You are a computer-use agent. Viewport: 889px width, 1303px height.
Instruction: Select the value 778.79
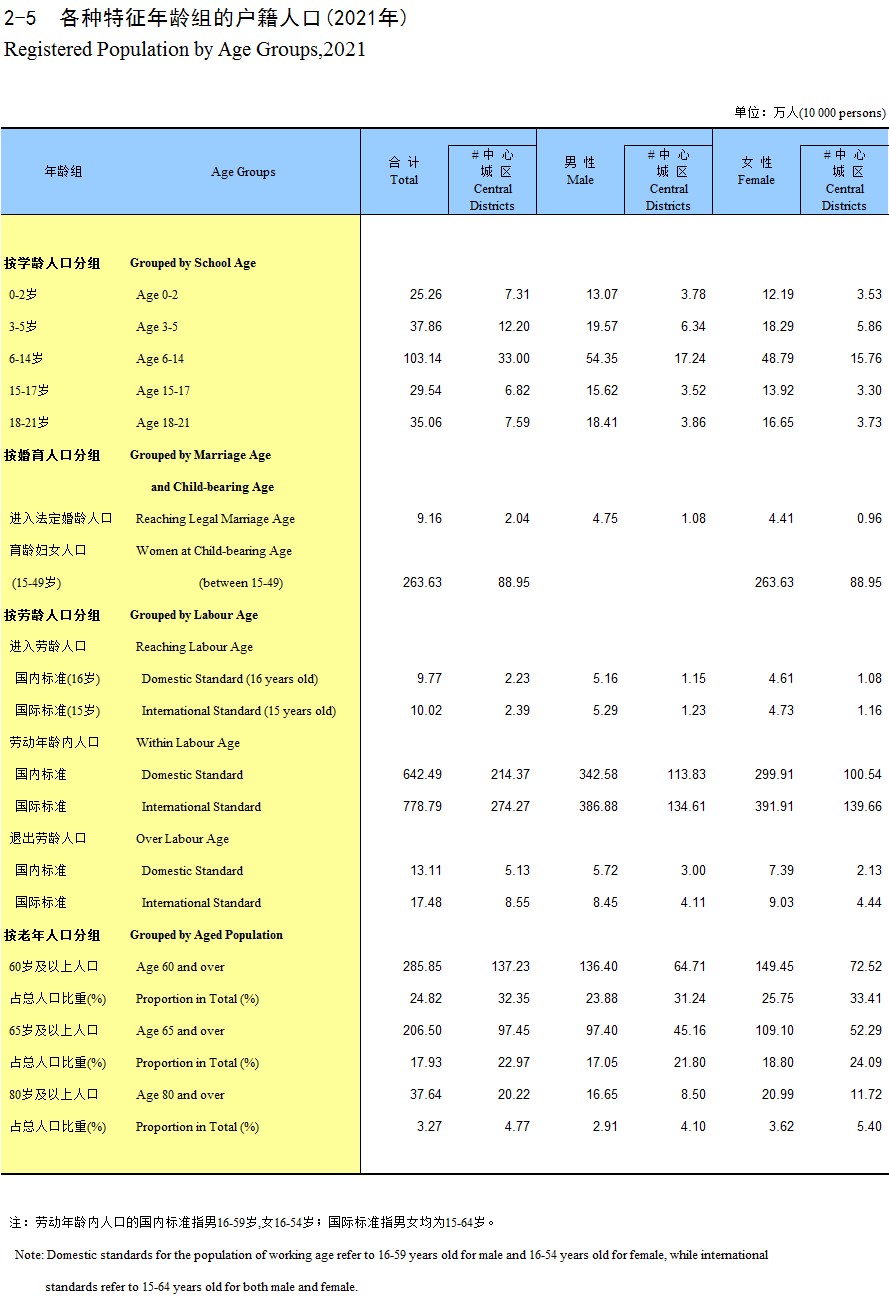[422, 807]
